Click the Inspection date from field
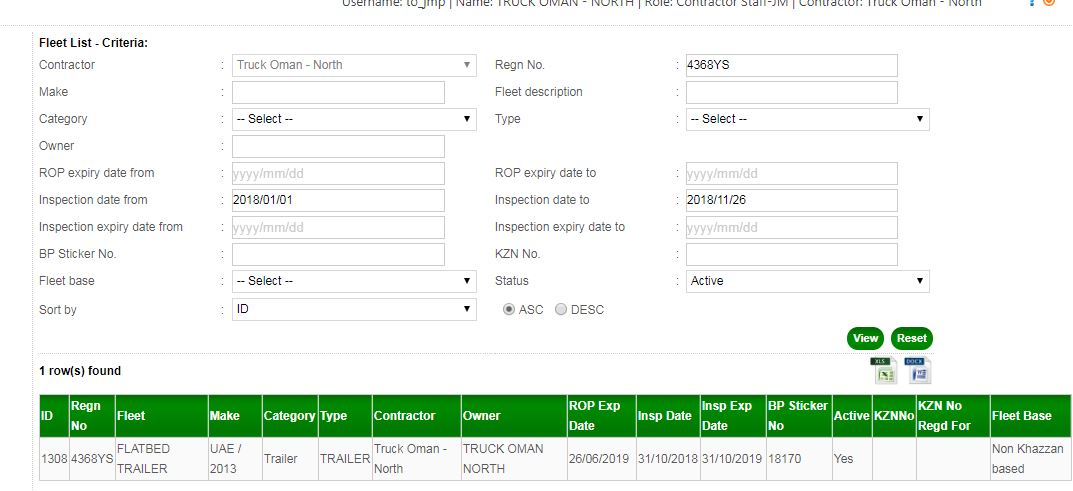Screen dimensions: 1073x491 (x=338, y=200)
